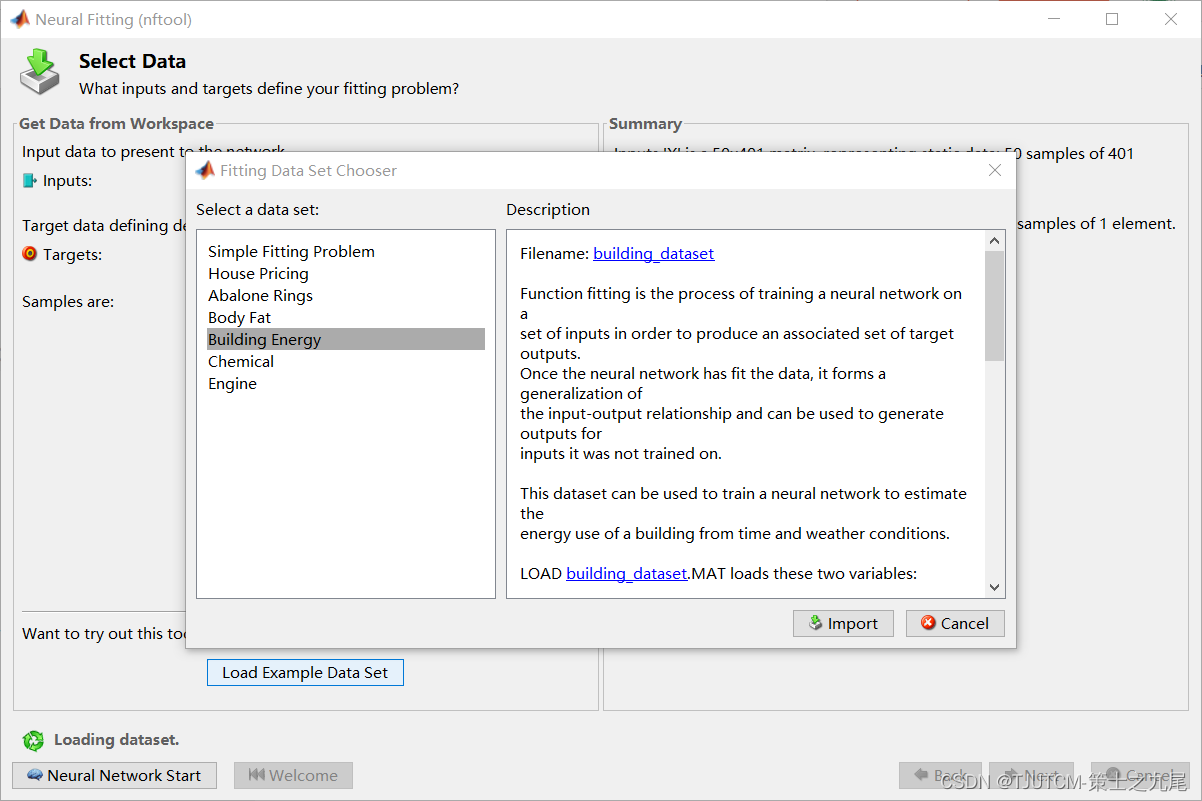Click the description scrollbar up arrow
The width and height of the screenshot is (1202, 801).
click(994, 241)
